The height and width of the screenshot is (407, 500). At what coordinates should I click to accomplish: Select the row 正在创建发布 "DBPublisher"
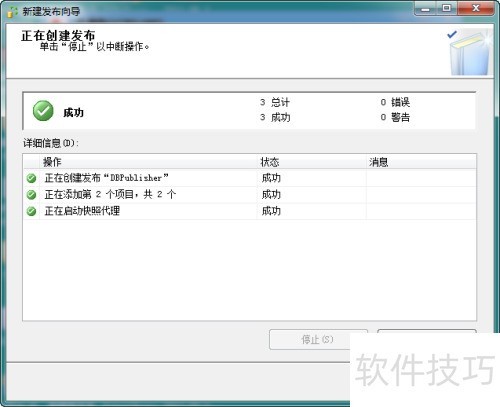(x=249, y=178)
